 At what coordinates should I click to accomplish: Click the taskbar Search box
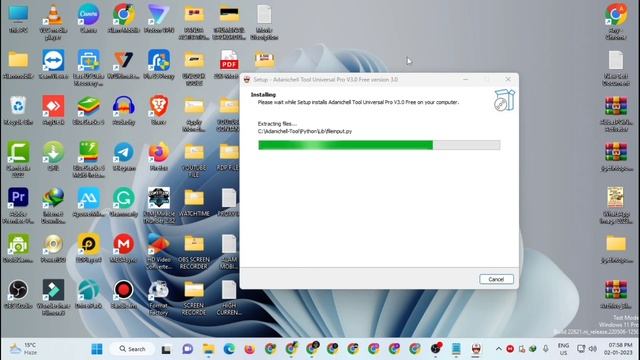click(x=133, y=349)
